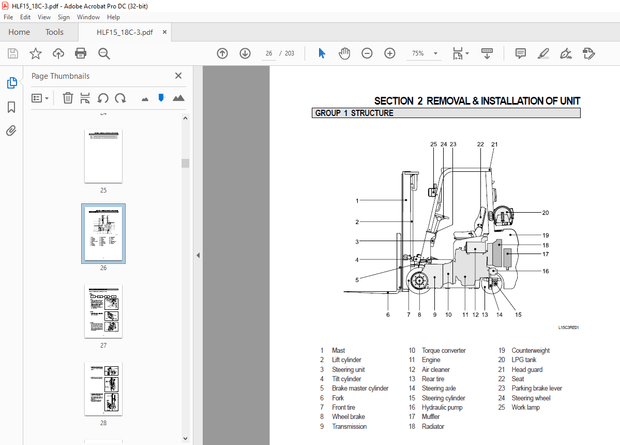
Task: Zoom in with plus icon
Action: pos(390,53)
